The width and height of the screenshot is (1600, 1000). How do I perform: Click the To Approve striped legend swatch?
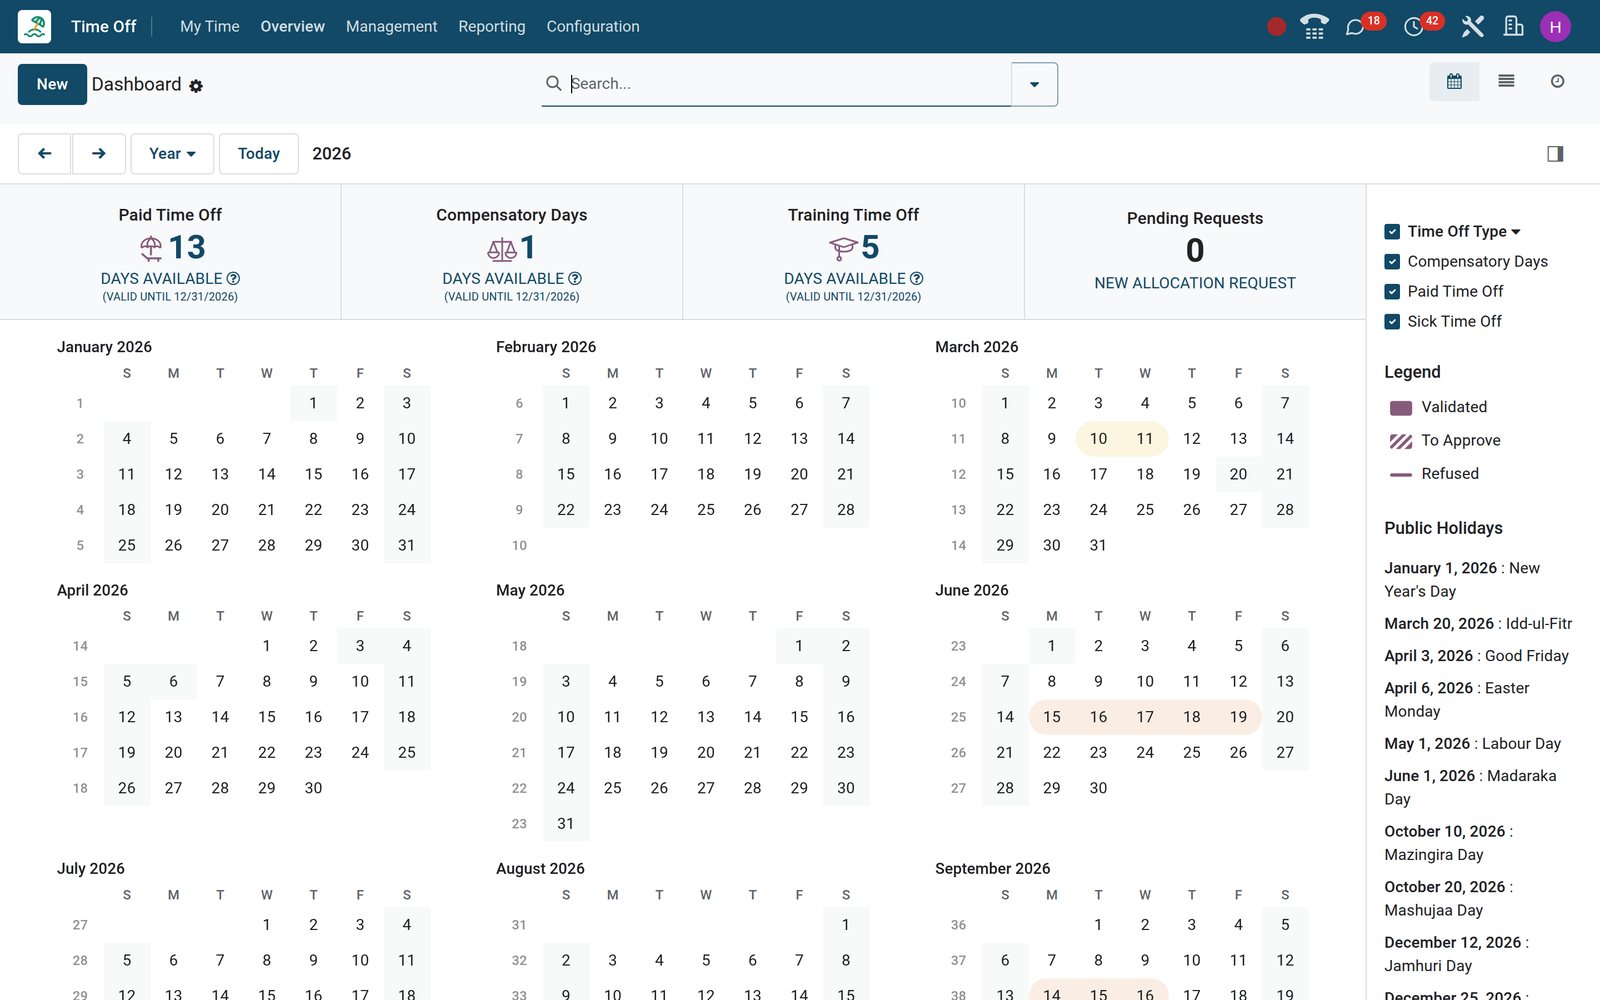(x=1401, y=441)
